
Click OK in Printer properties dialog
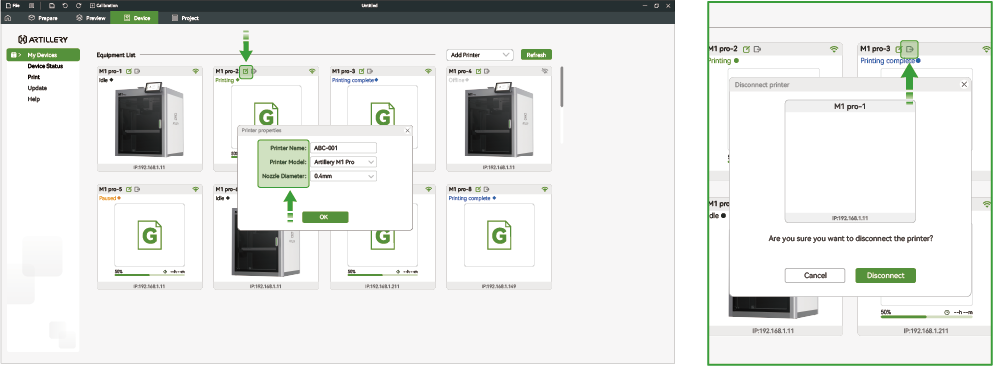[x=326, y=217]
